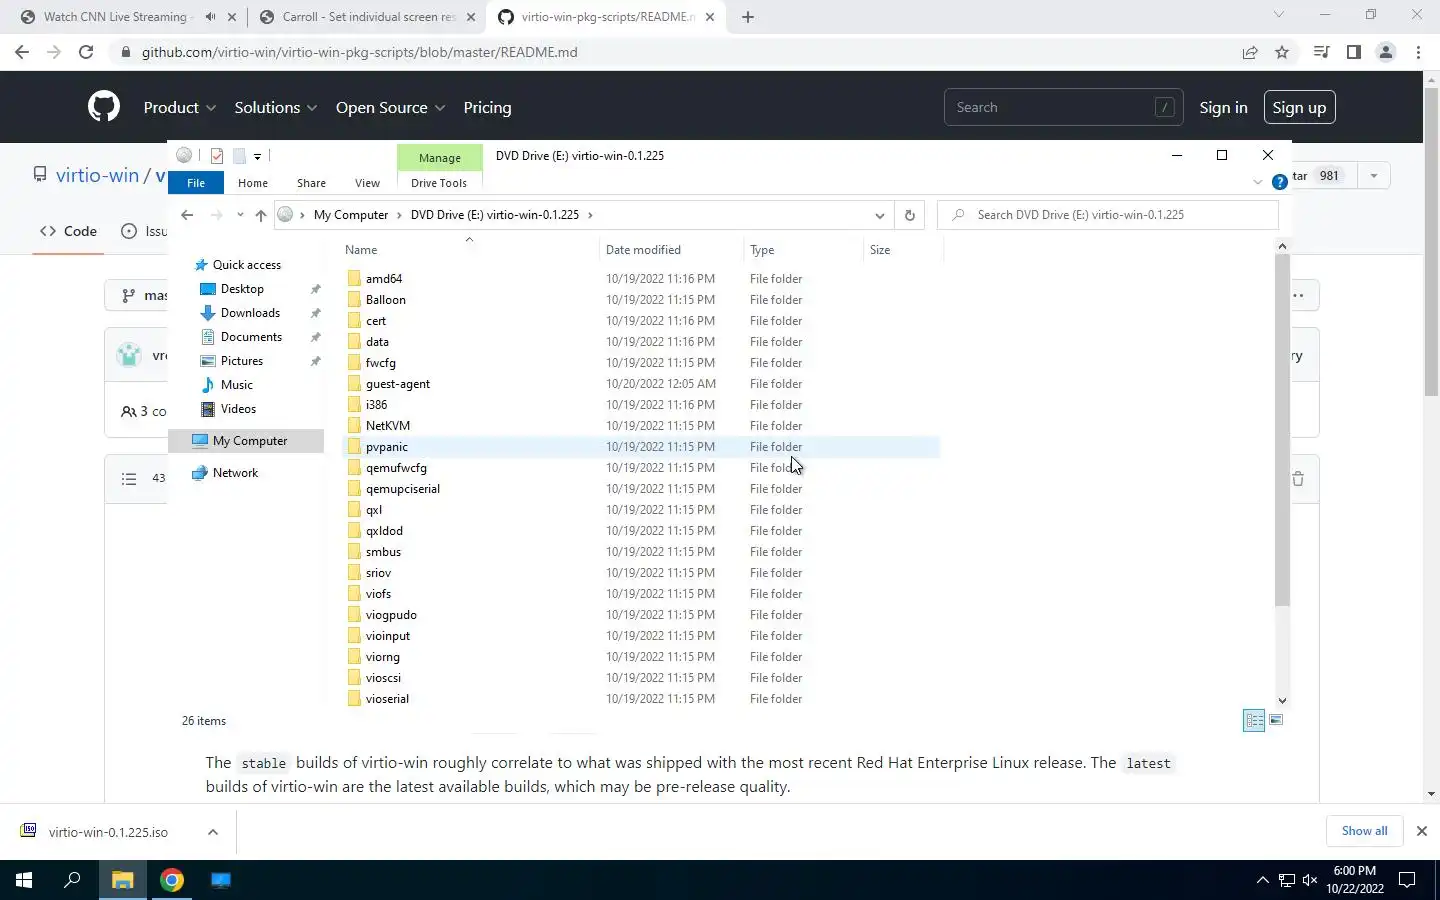This screenshot has height=900, width=1440.
Task: Select the NetKVM folder
Action: [388, 426]
